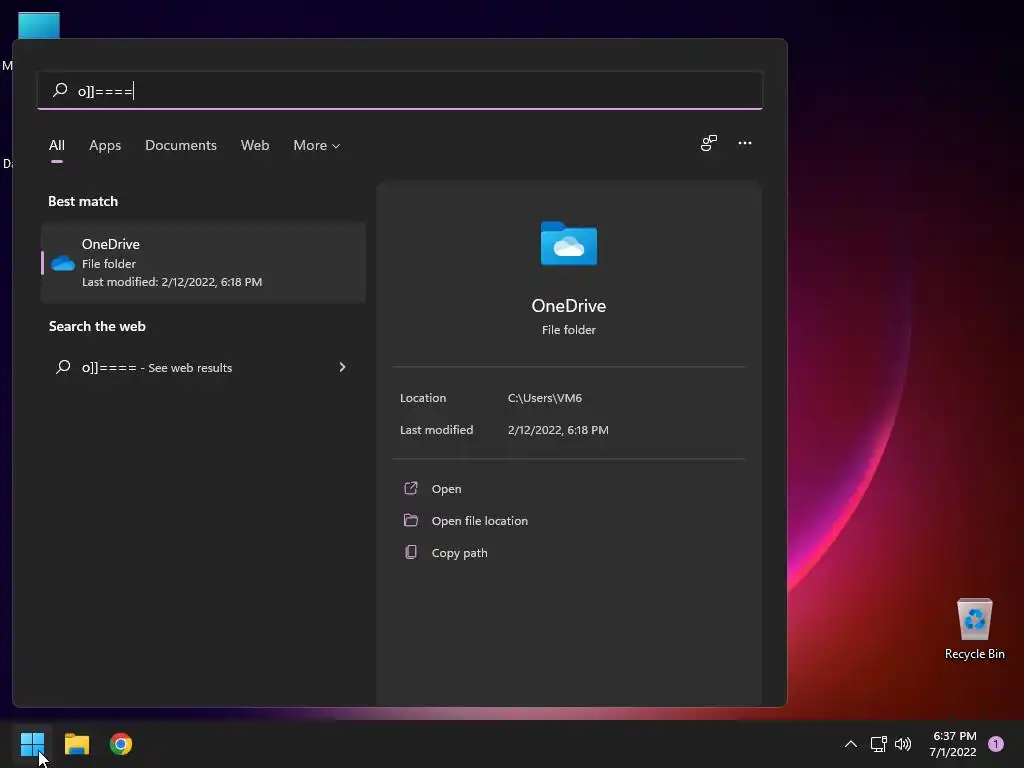The image size is (1024, 768).
Task: Open File Explorer from the taskbar
Action: click(76, 744)
